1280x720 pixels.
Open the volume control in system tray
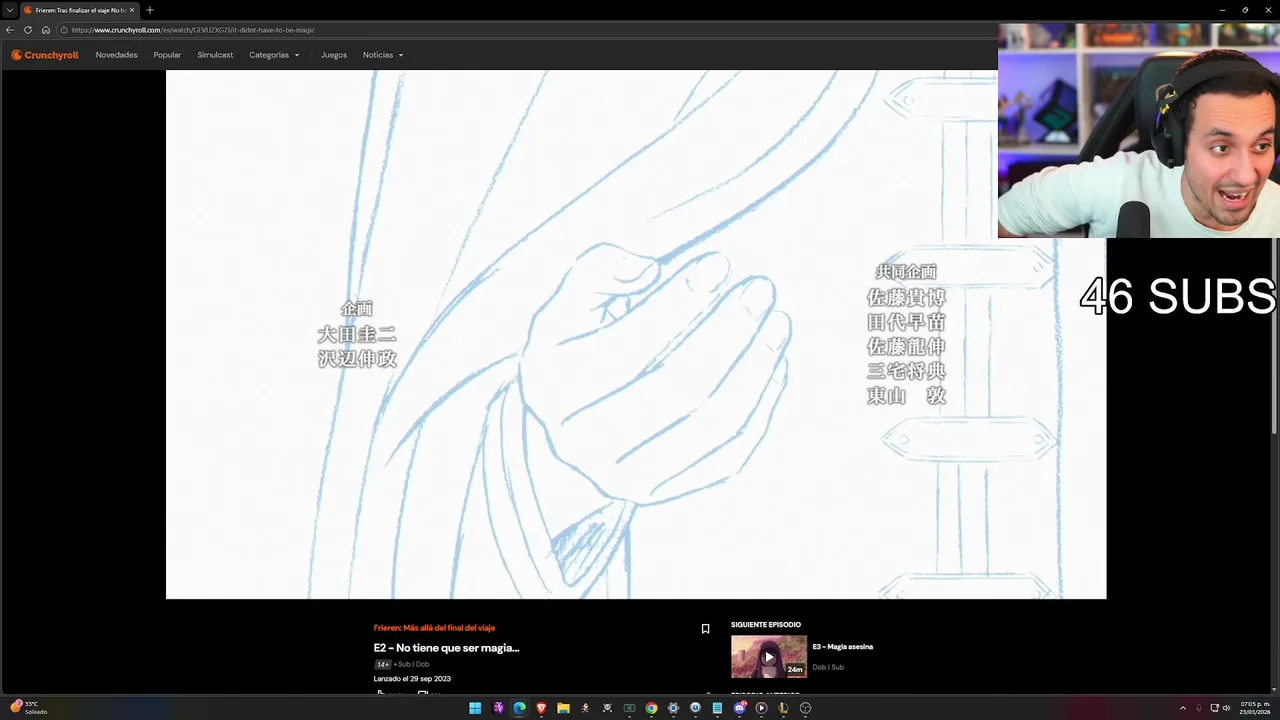click(1226, 708)
